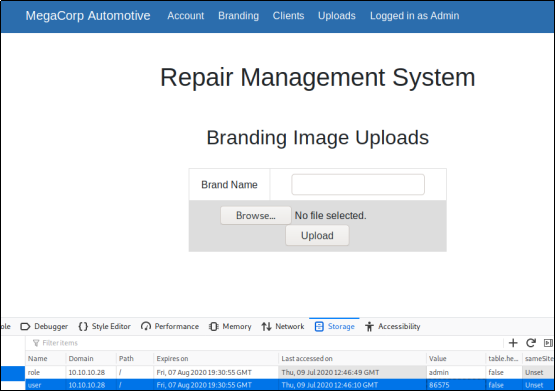Open the Account nav link

pos(185,16)
